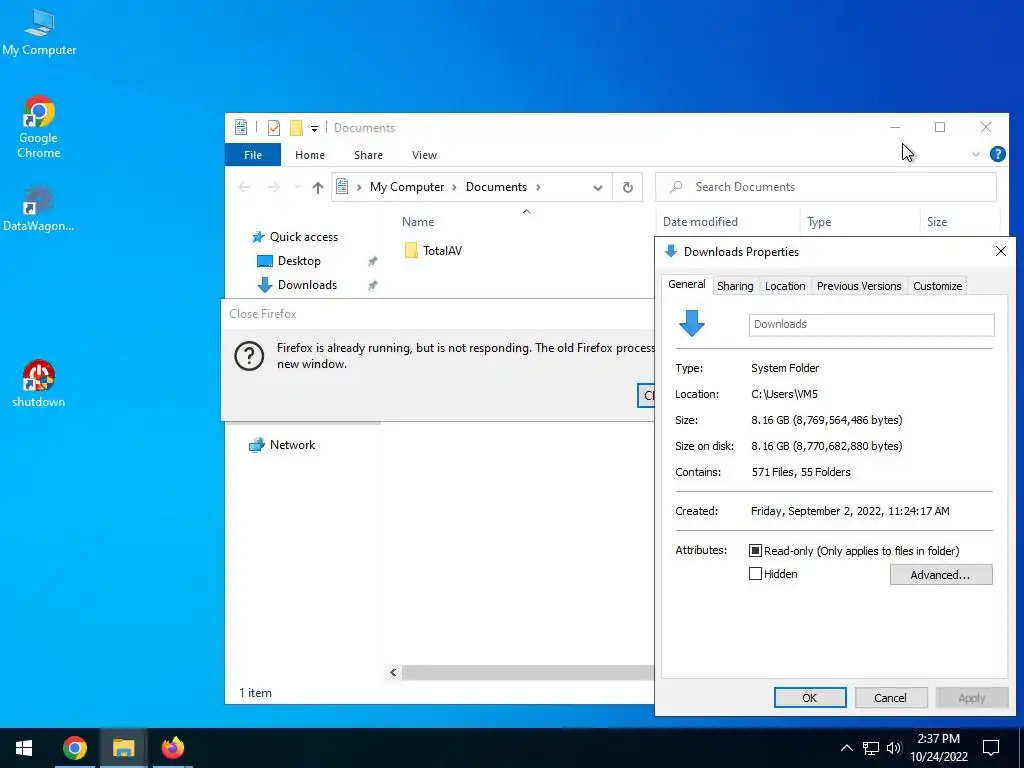Open the View ribbon tab

click(x=424, y=155)
